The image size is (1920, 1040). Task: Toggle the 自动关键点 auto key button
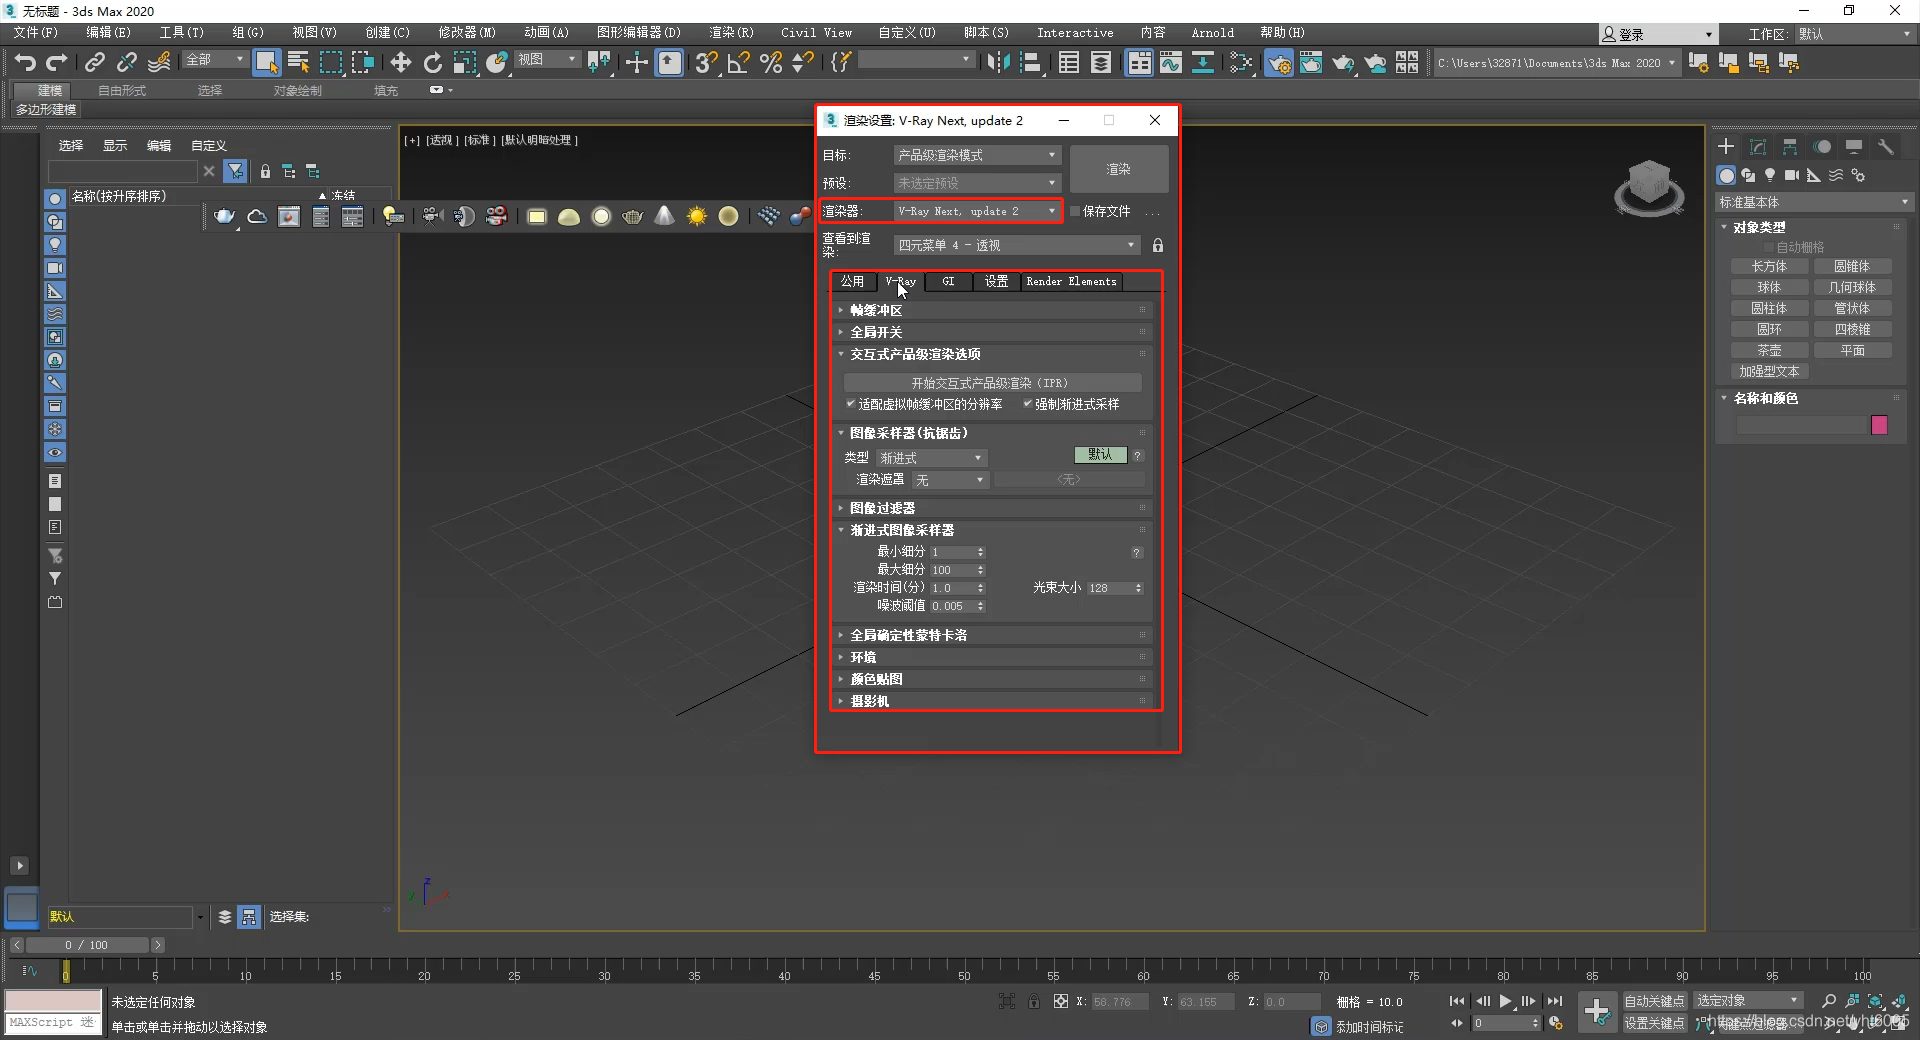[1654, 1001]
